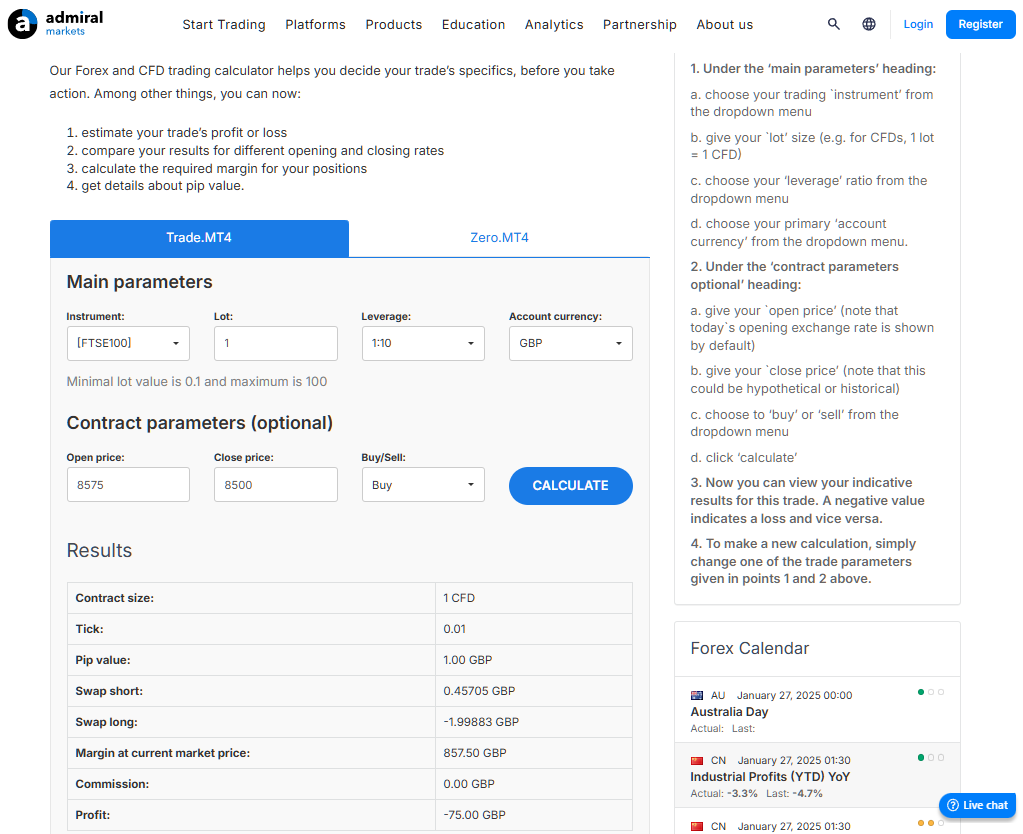Follow the Login link
Viewport: 1023px width, 834px height.
tap(918, 24)
